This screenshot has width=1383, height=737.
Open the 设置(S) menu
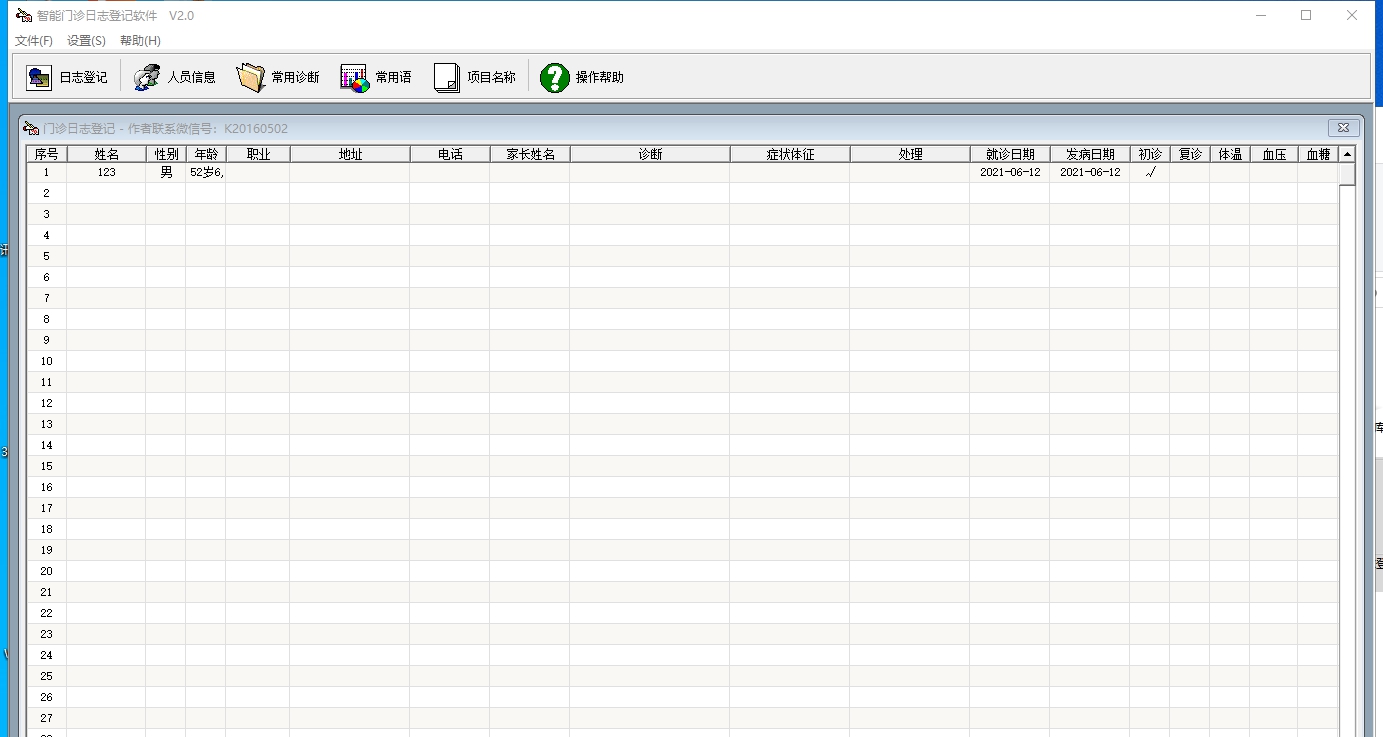(86, 41)
